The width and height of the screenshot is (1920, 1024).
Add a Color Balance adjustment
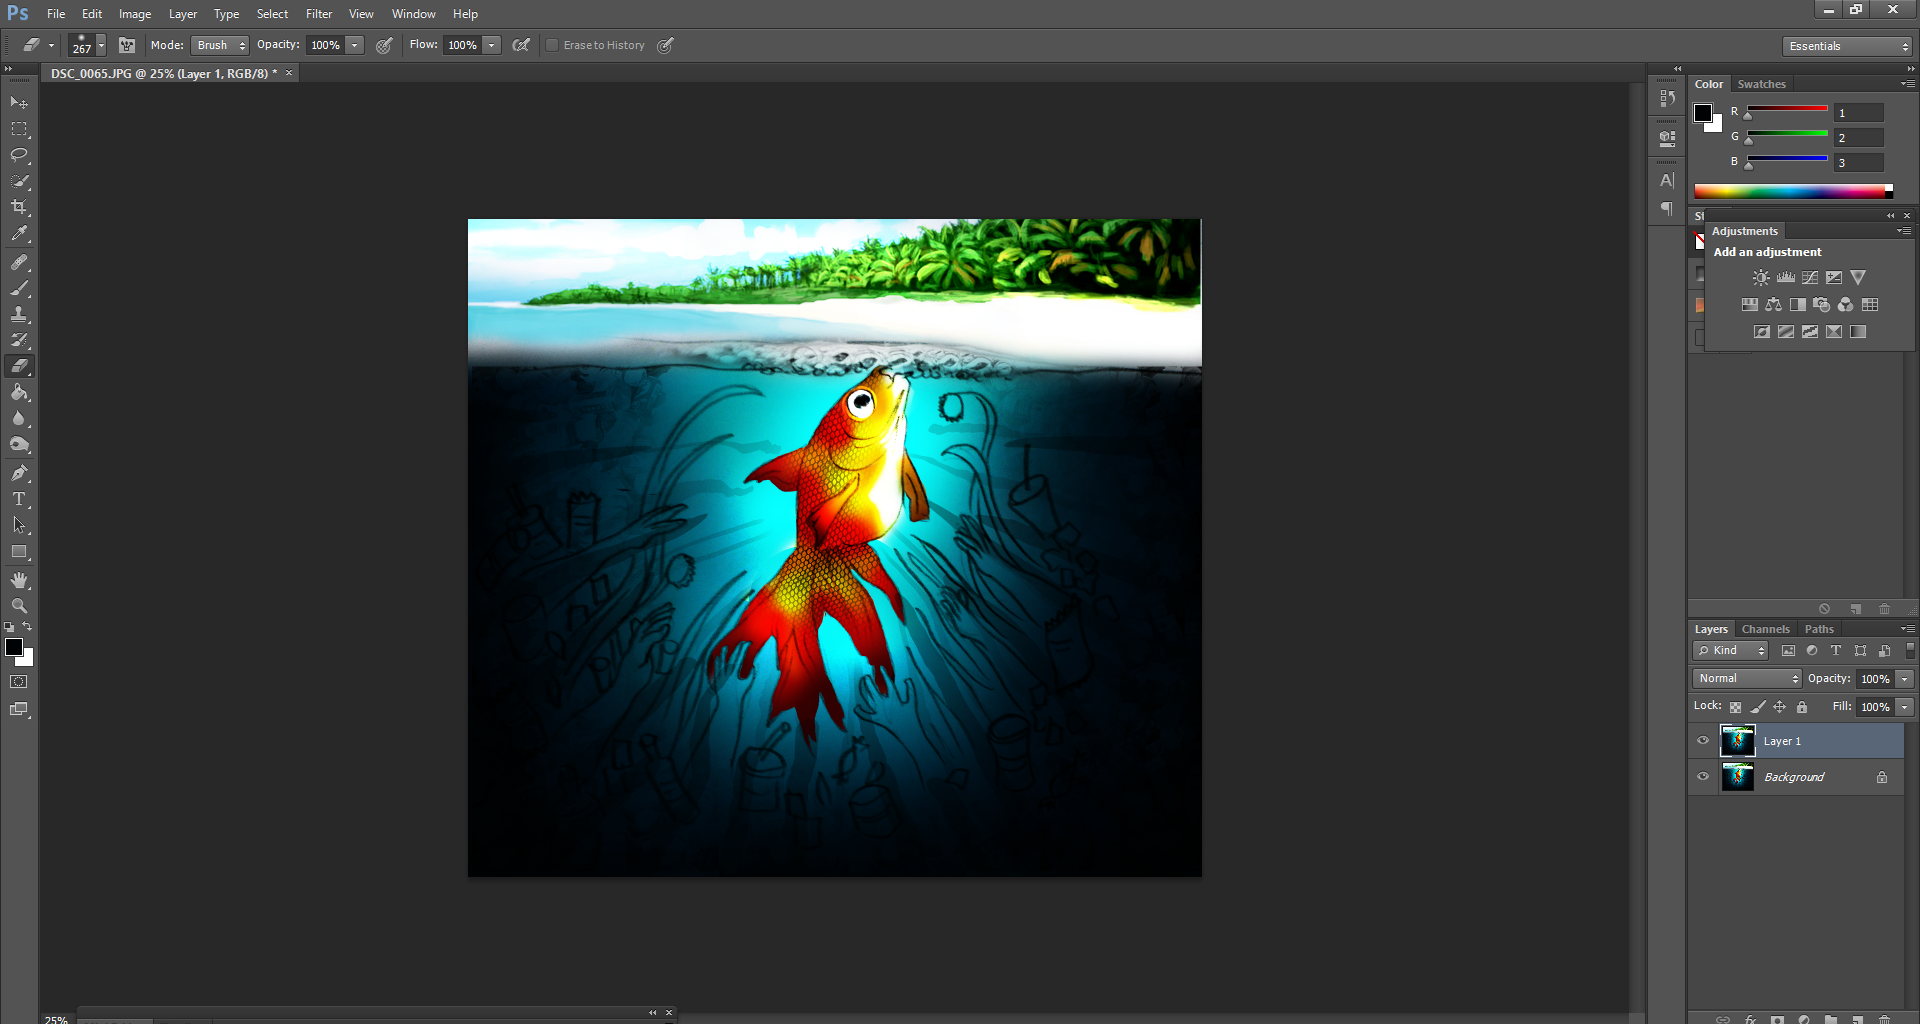pyautogui.click(x=1773, y=305)
